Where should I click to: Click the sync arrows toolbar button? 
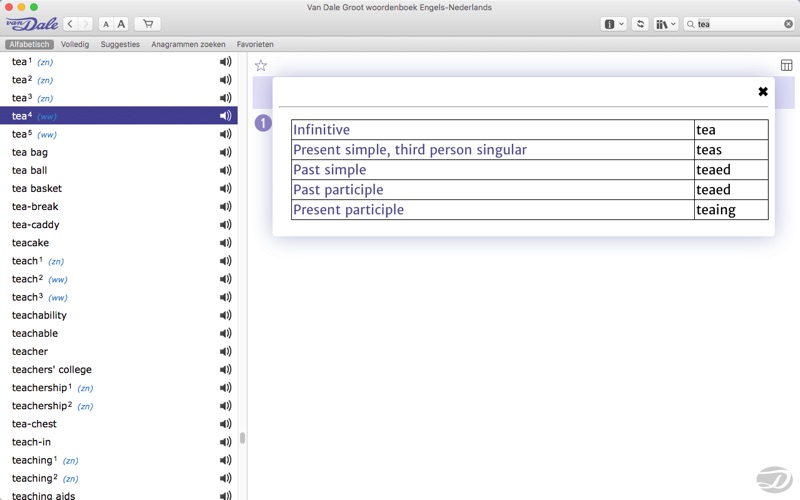(x=640, y=24)
